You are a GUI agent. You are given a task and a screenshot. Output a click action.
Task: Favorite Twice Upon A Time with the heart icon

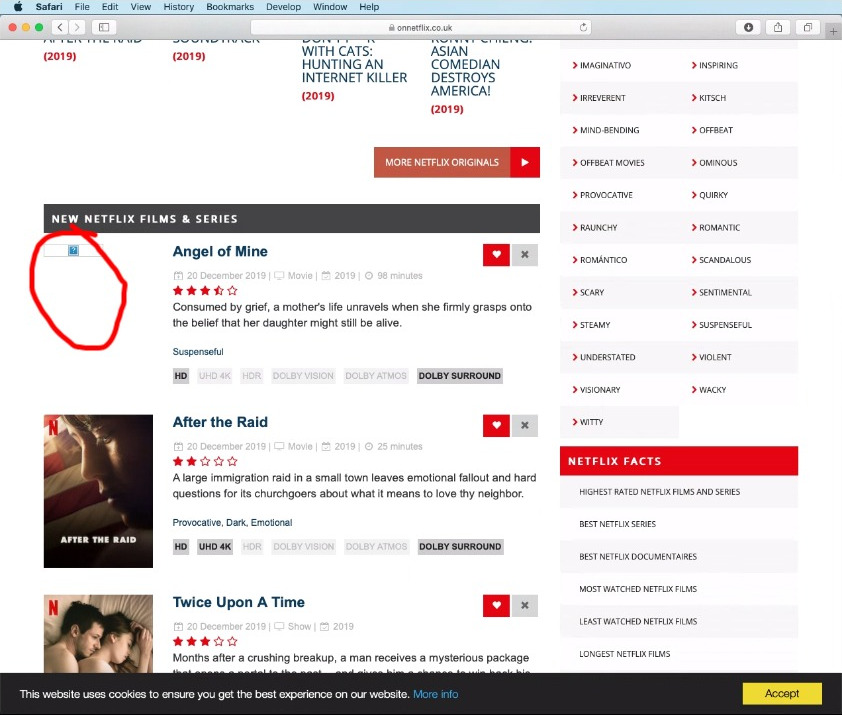[x=496, y=605]
